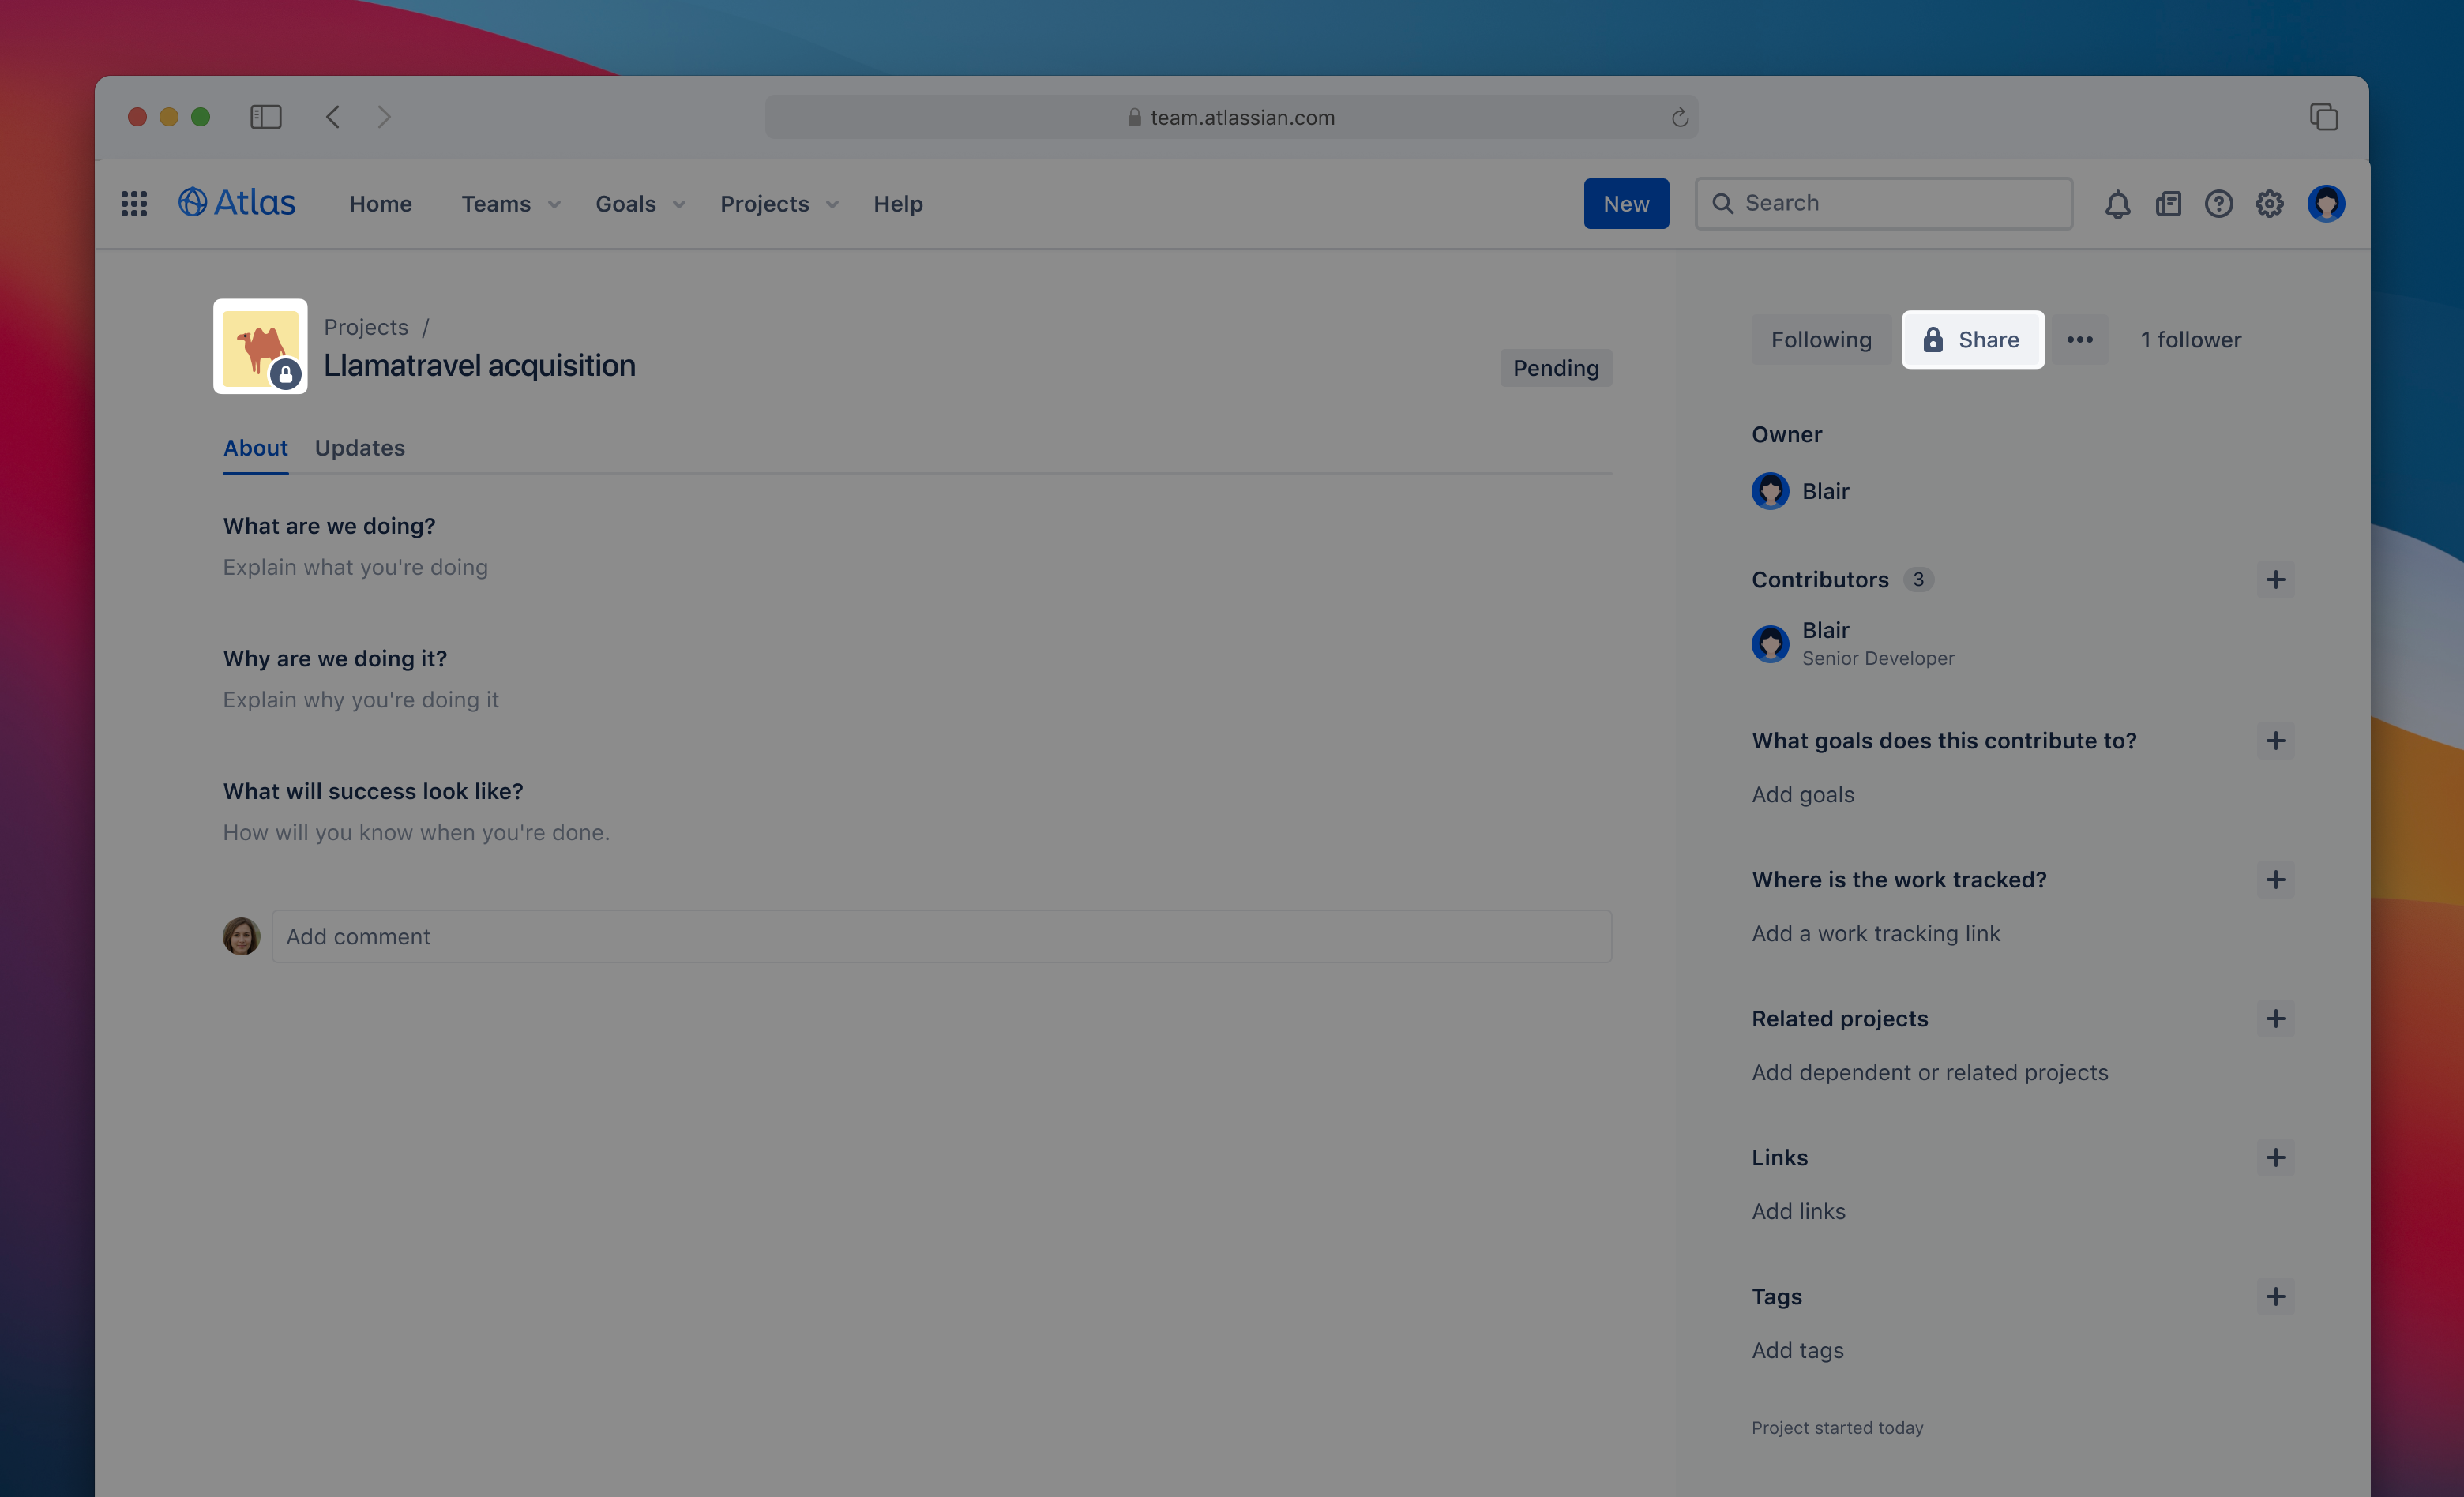
Task: Click the clipboard/copy icon in navbar
Action: click(2169, 202)
